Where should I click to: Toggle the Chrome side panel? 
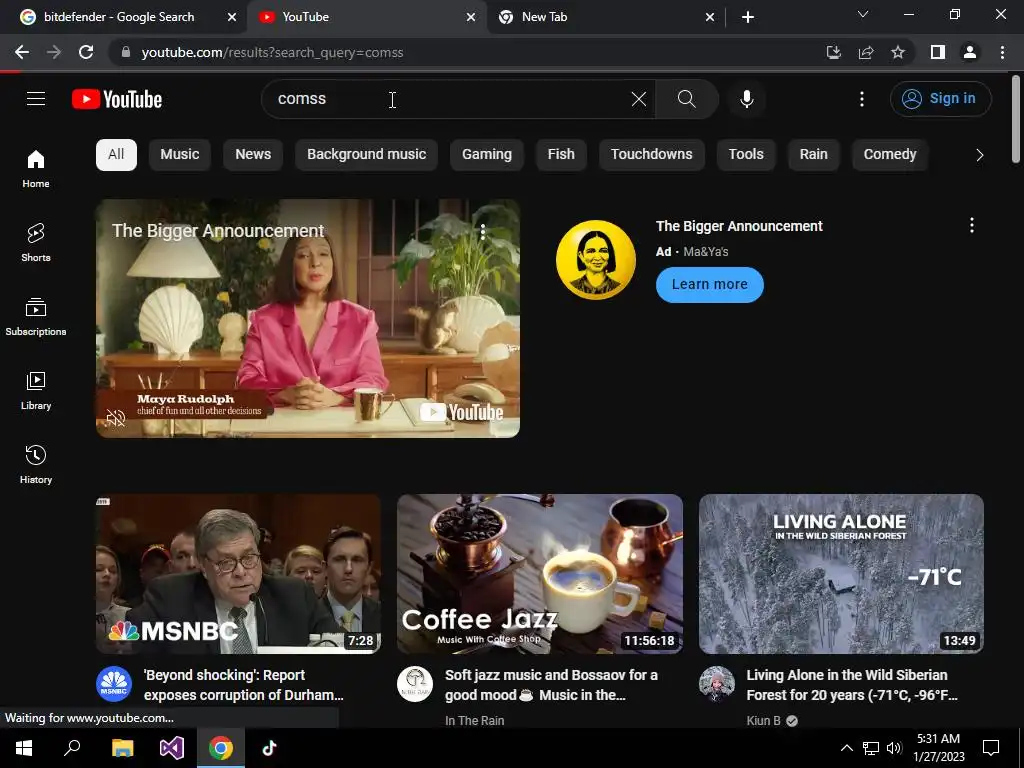point(938,52)
